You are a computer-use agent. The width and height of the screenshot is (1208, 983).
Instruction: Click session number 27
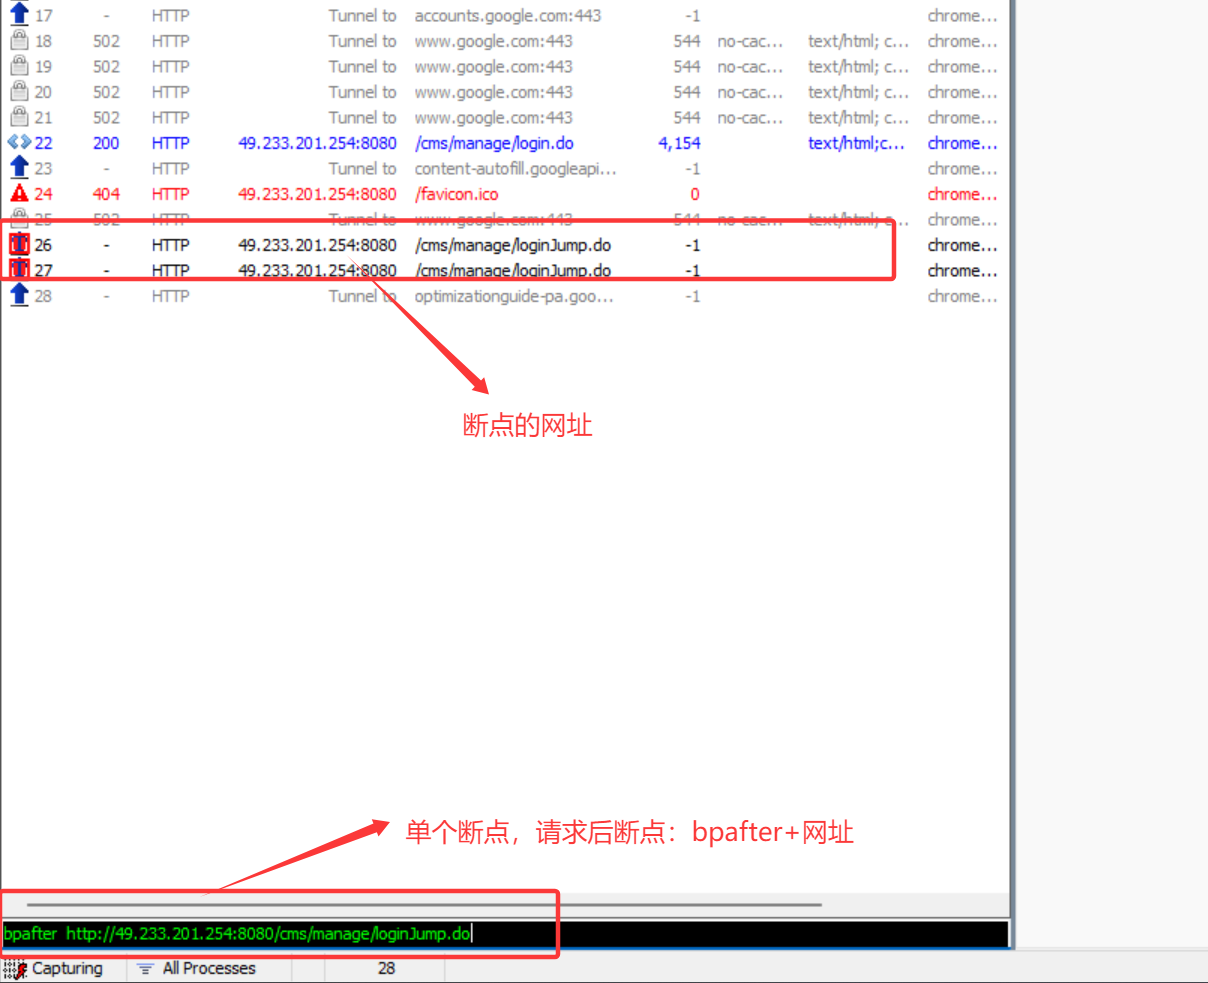[x=43, y=271]
